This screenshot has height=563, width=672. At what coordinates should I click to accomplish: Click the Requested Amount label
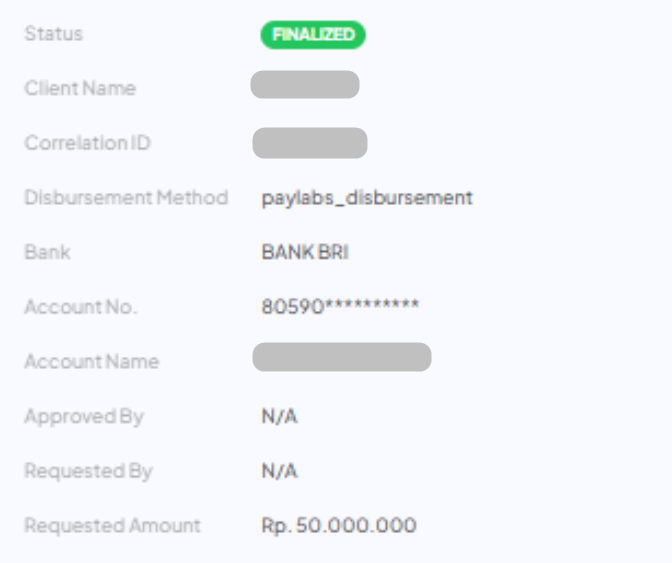click(x=112, y=525)
